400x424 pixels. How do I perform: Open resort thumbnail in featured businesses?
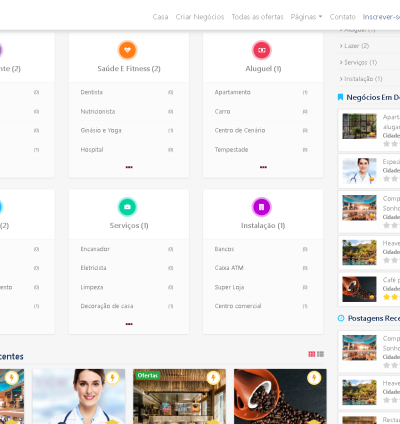359,252
